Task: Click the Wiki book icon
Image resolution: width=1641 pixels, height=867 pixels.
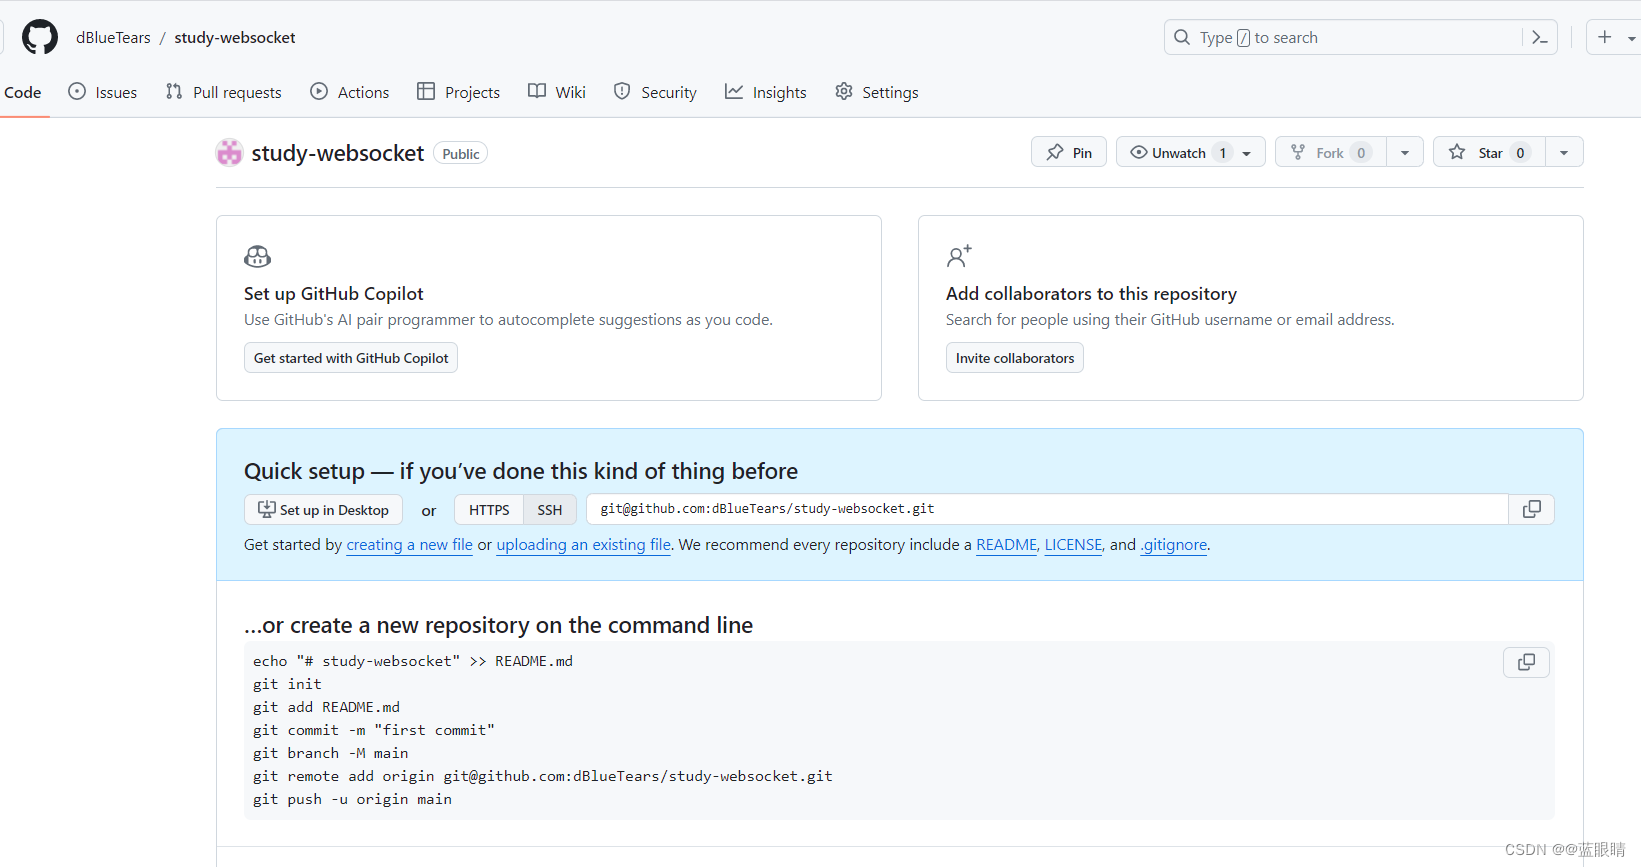Action: pyautogui.click(x=537, y=91)
